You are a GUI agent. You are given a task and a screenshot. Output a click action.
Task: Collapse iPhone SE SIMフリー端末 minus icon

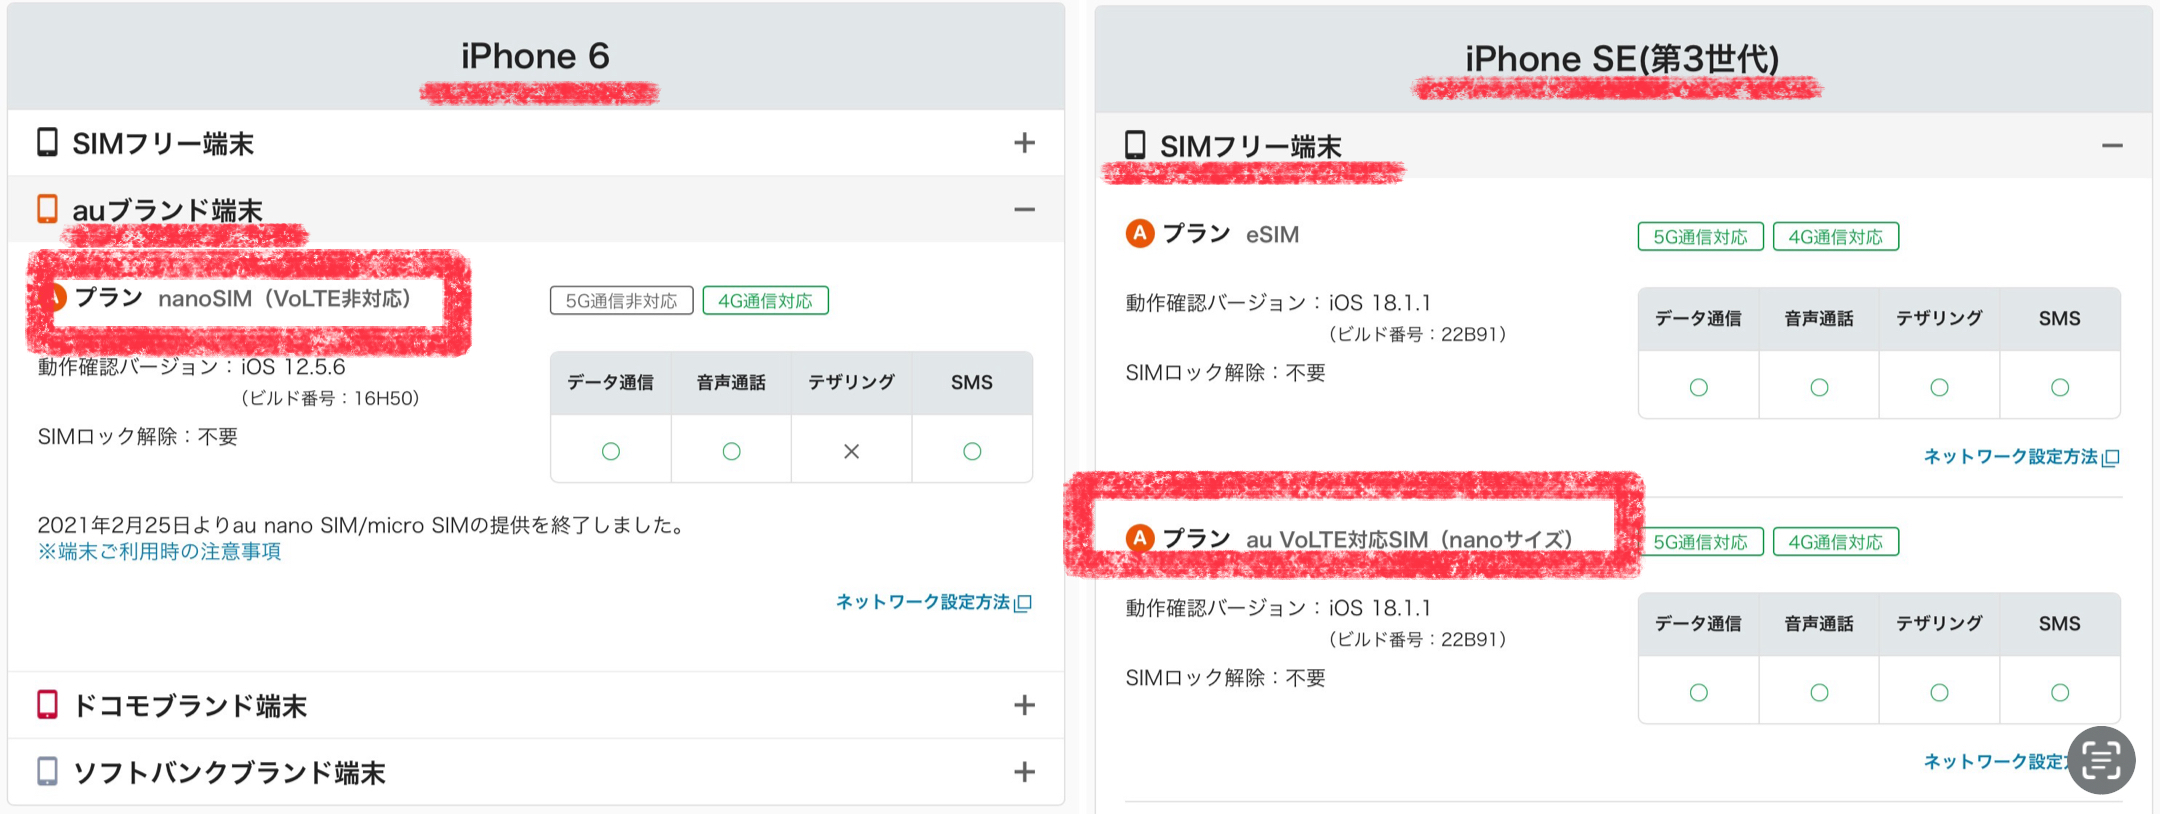coord(2112,146)
